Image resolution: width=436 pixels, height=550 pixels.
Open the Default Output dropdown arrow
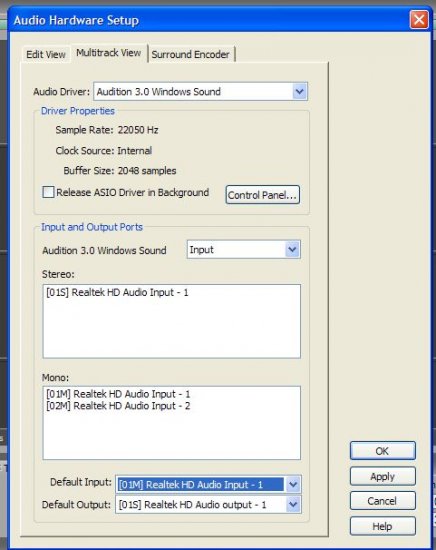click(293, 505)
